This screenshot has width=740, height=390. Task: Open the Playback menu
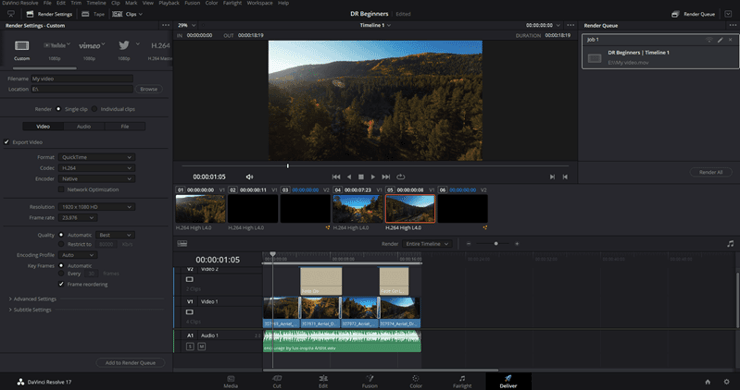coord(168,3)
